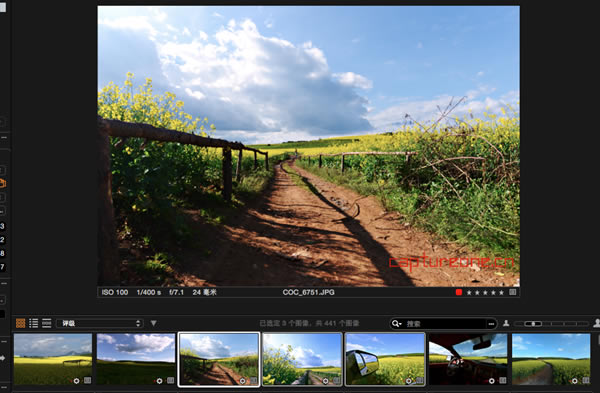Open advanced search ellipsis button
Viewport: 600px width, 393px height.
pyautogui.click(x=491, y=324)
